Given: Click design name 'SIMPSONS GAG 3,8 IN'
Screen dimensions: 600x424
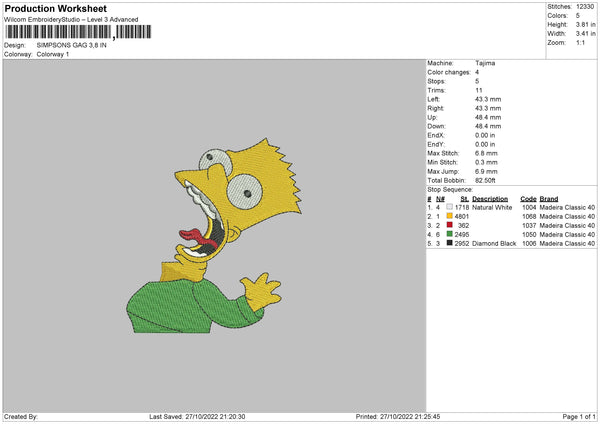Looking at the screenshot, I should point(72,45).
